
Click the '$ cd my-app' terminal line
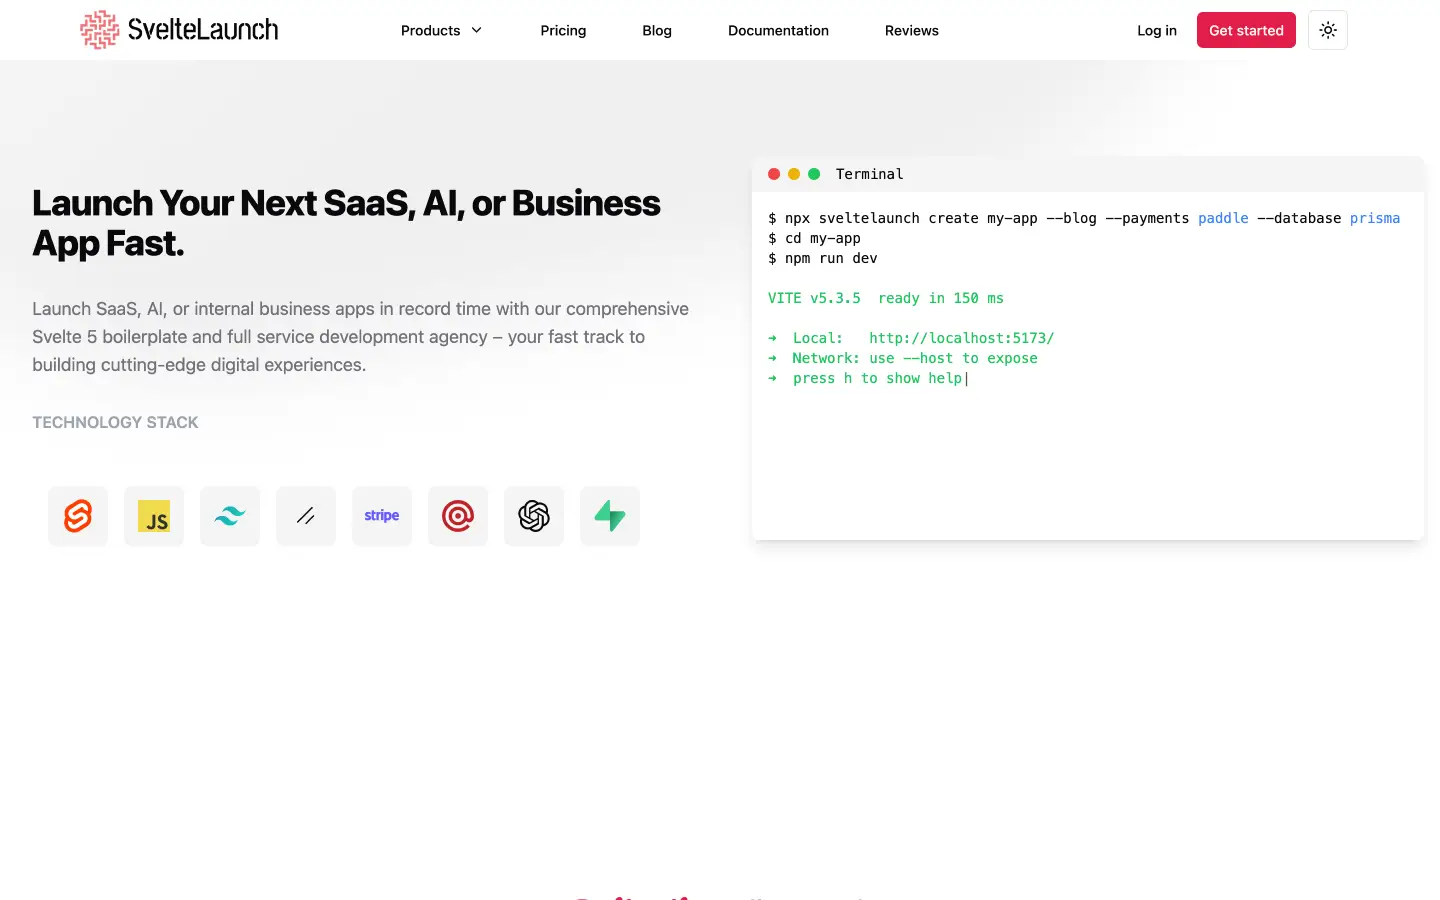tap(814, 238)
